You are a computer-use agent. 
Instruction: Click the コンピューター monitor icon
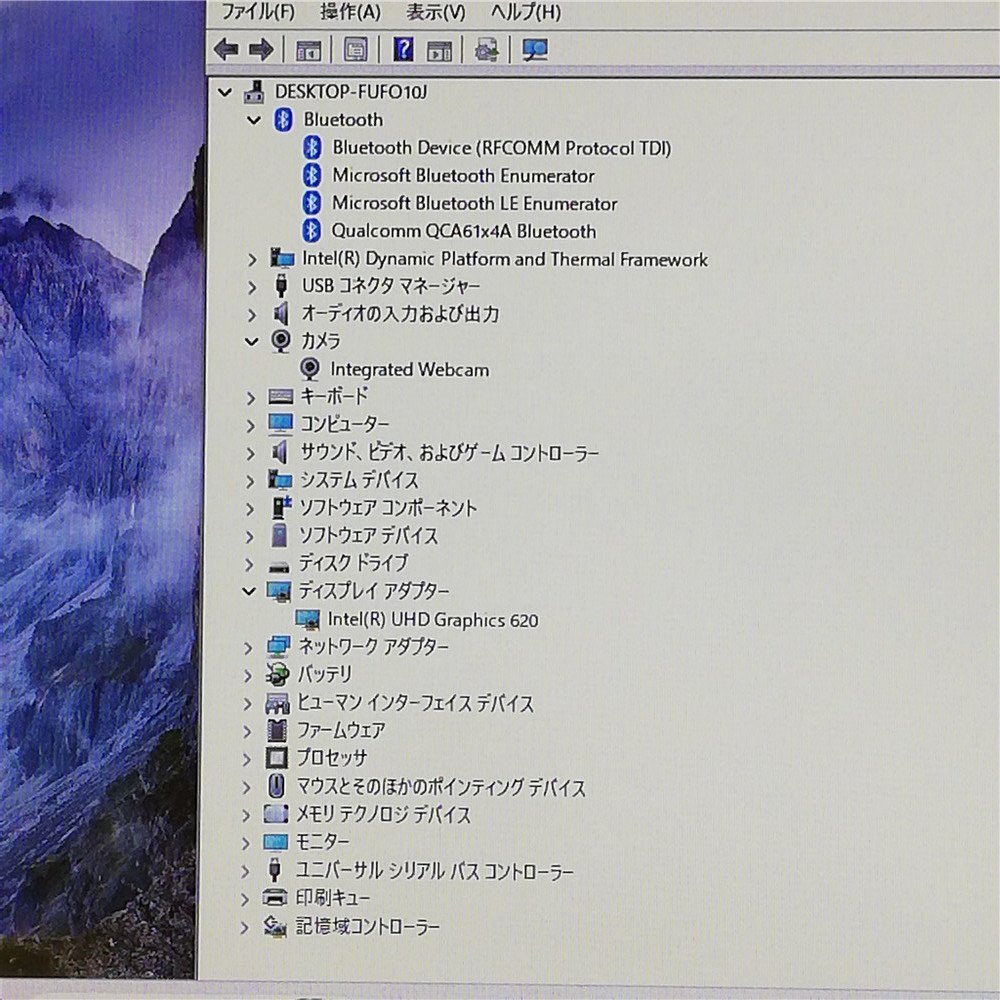click(281, 424)
